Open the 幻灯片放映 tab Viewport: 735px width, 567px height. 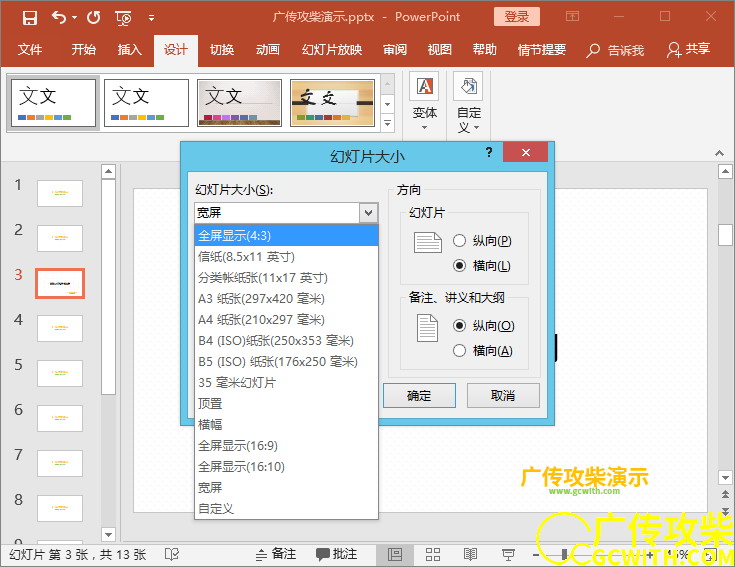coord(332,50)
